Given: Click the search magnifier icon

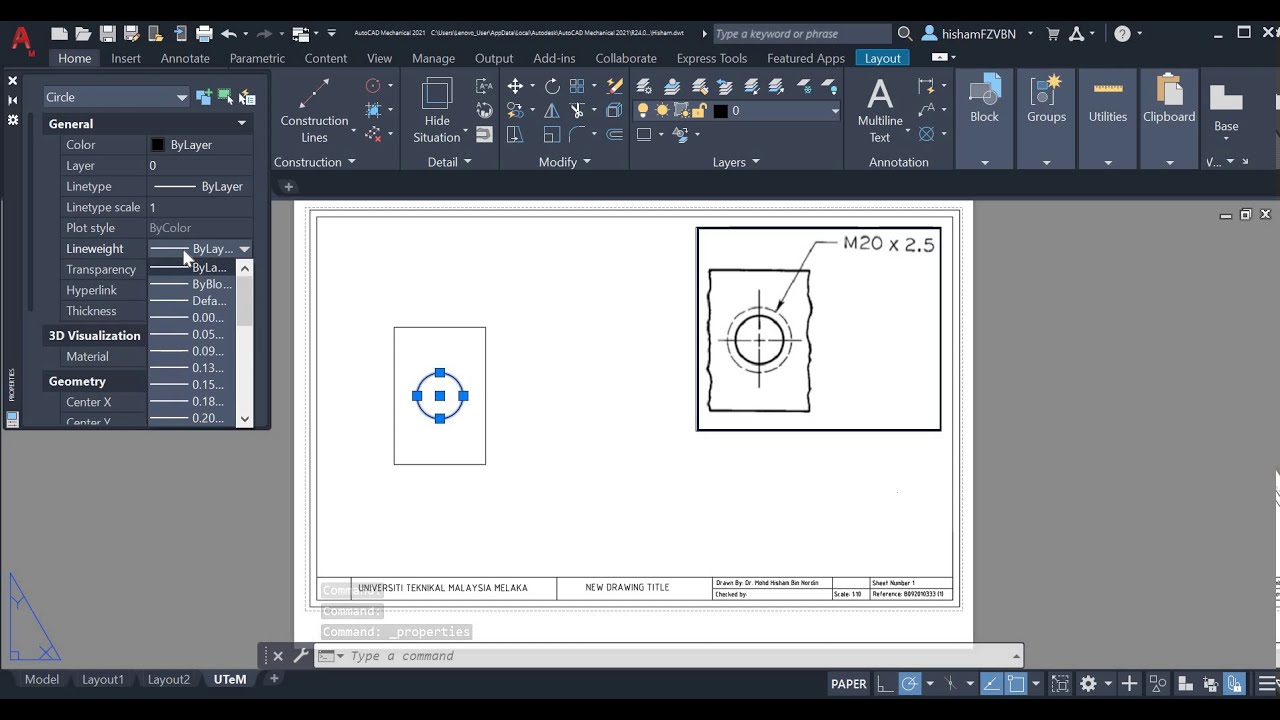Looking at the screenshot, I should coord(905,34).
